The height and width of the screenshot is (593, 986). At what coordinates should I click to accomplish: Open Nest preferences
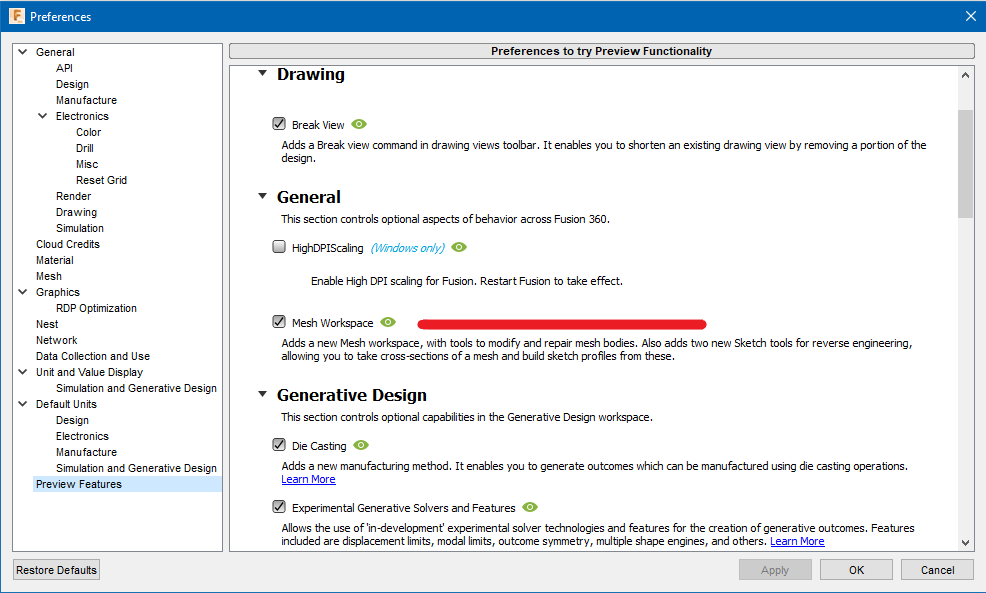tap(47, 324)
